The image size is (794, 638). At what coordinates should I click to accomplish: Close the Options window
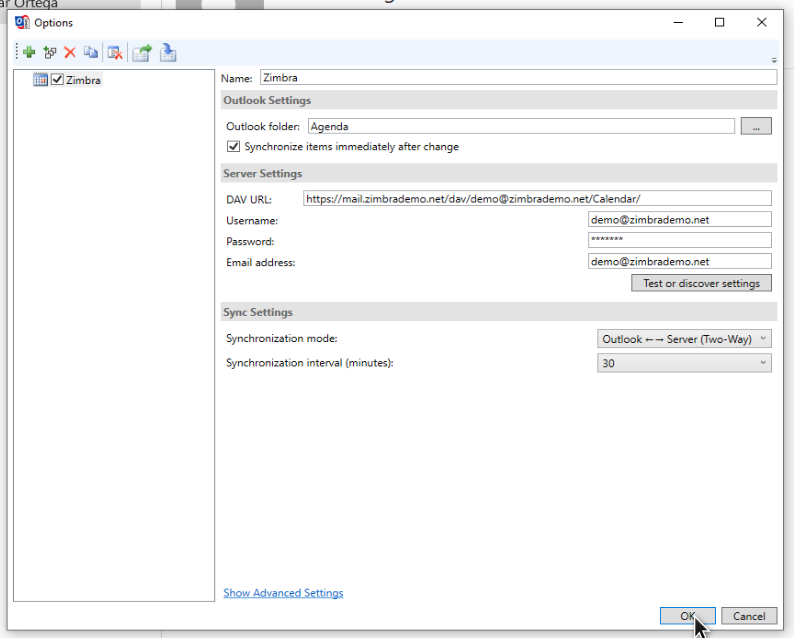point(762,22)
